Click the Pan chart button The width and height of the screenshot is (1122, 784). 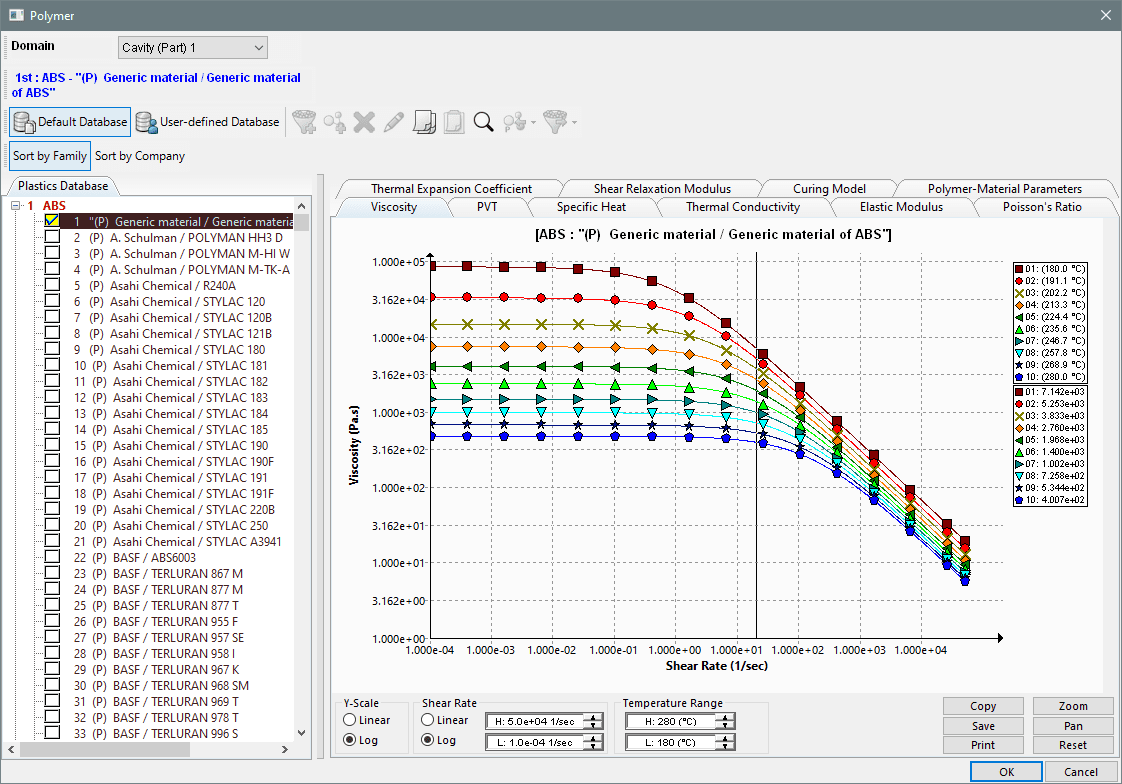(x=1073, y=725)
